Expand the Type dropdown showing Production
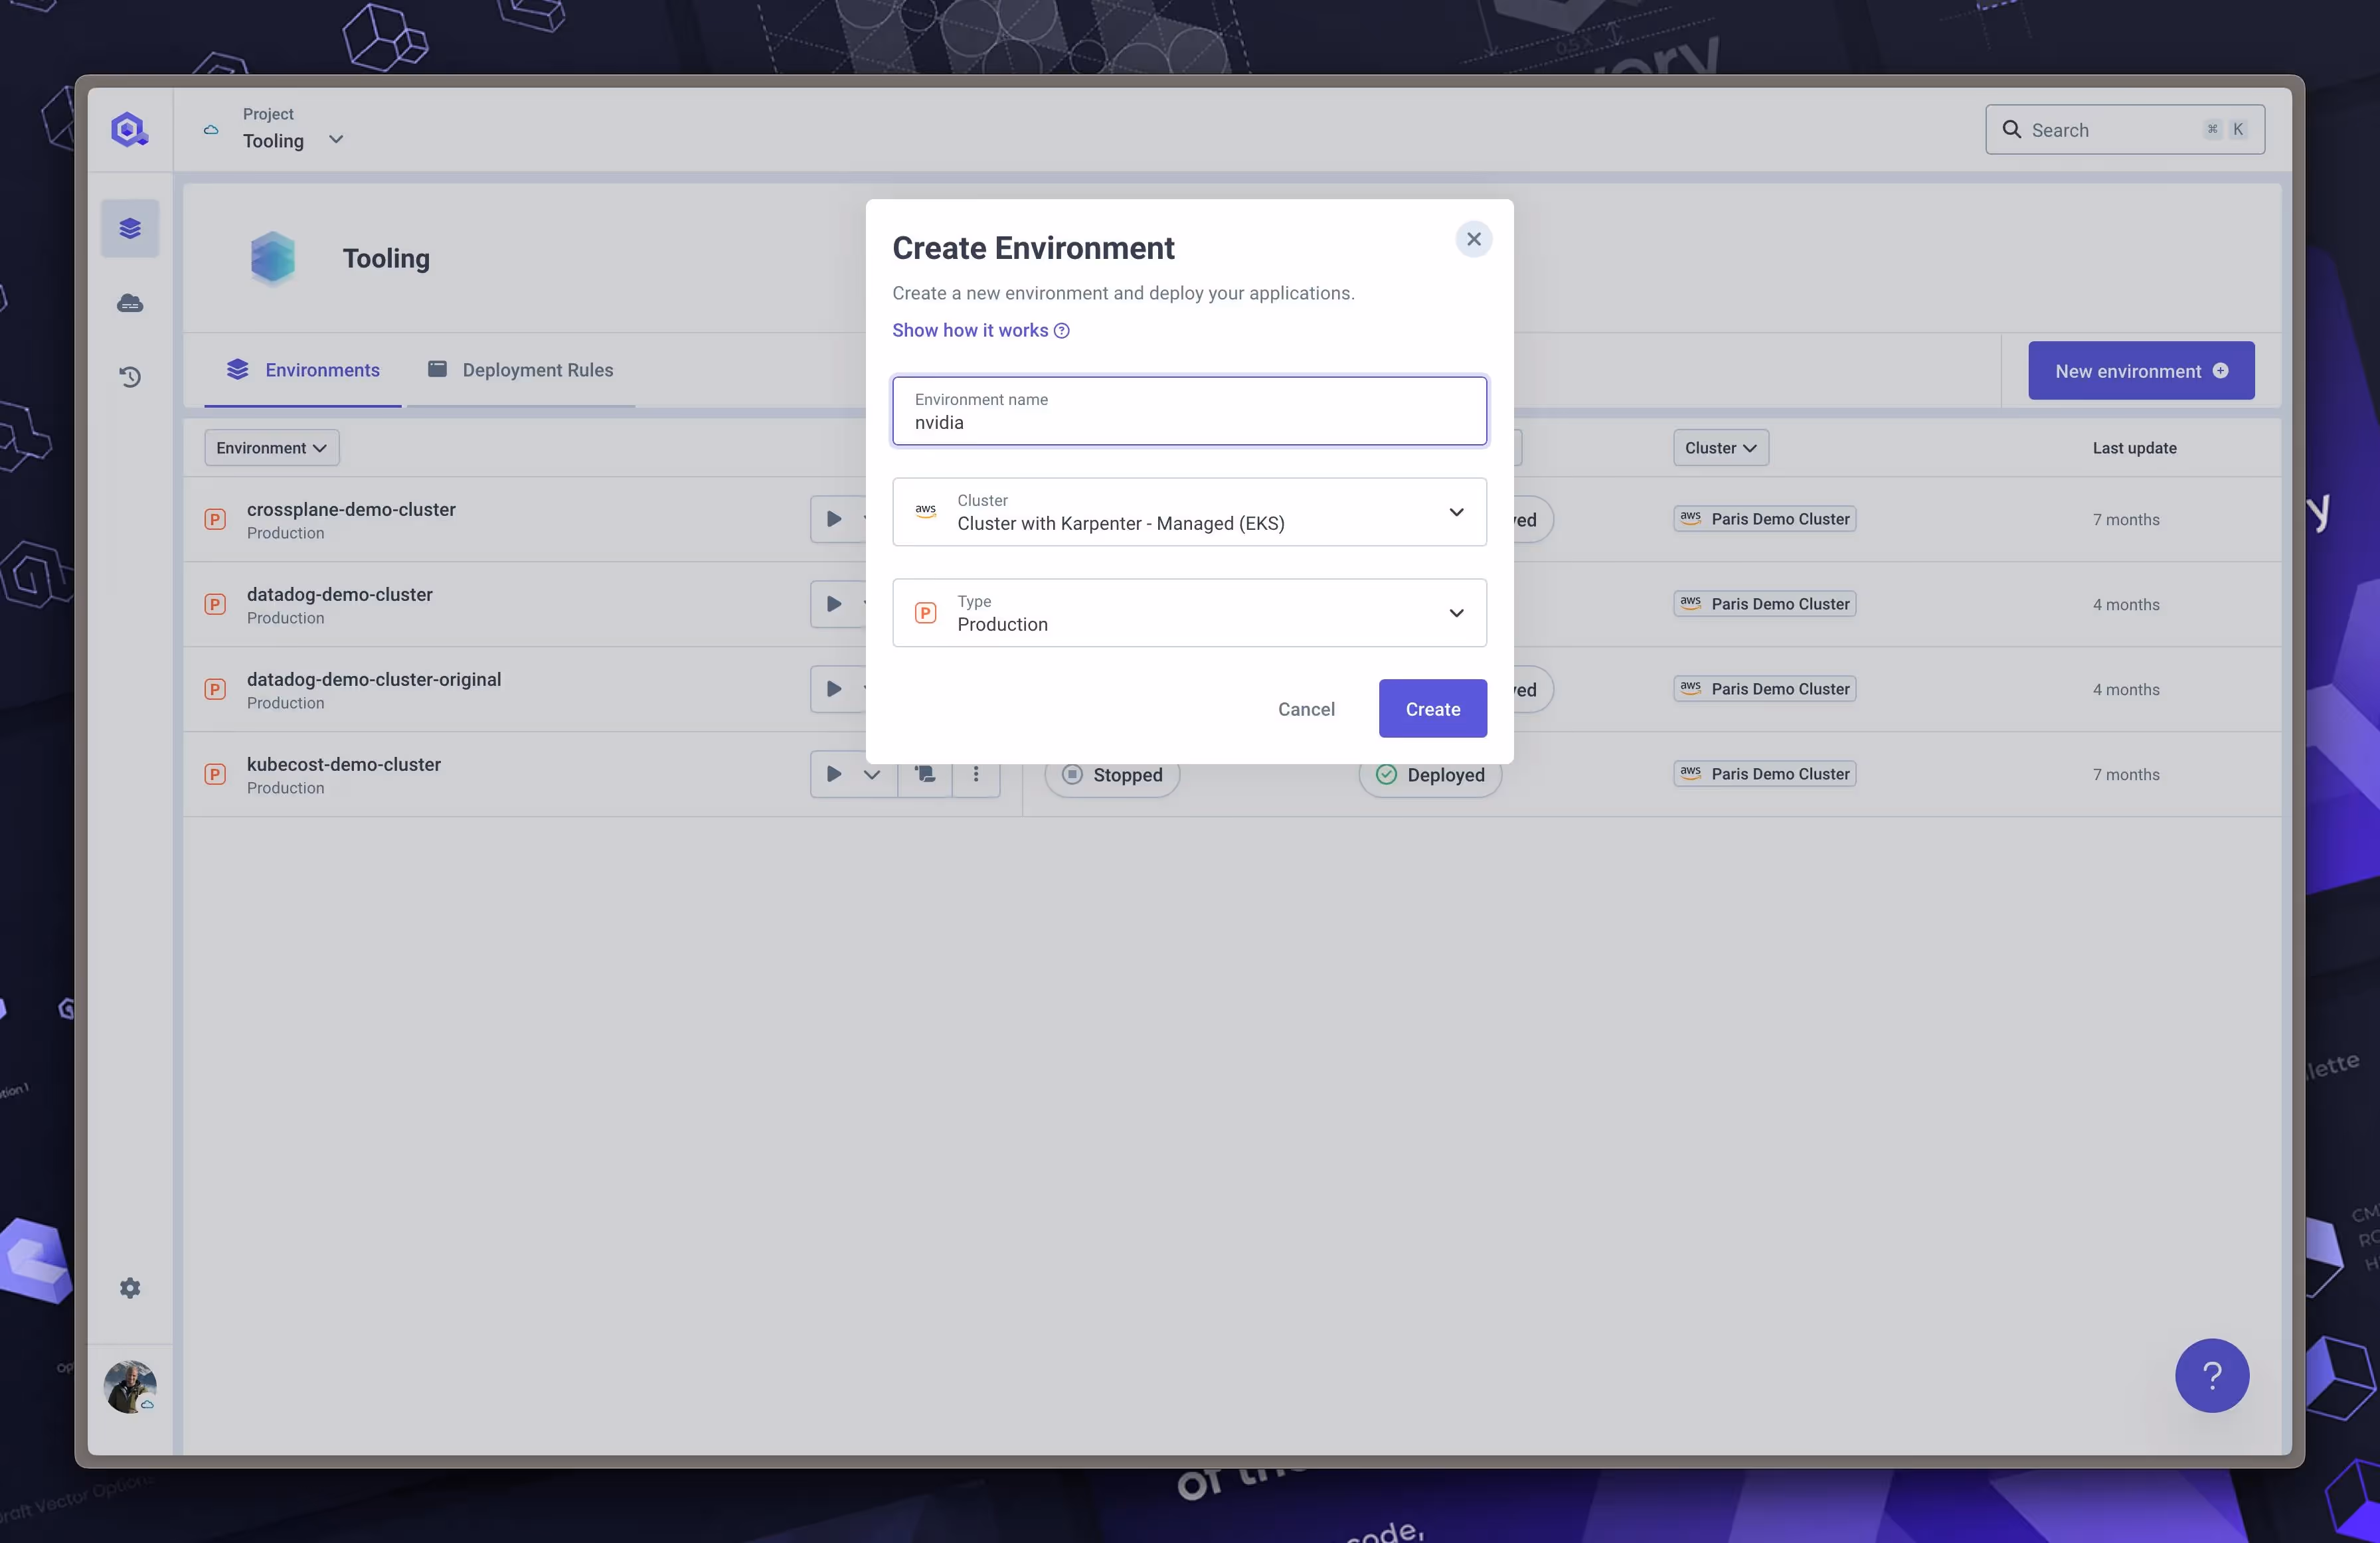The image size is (2380, 1543). coord(1456,612)
